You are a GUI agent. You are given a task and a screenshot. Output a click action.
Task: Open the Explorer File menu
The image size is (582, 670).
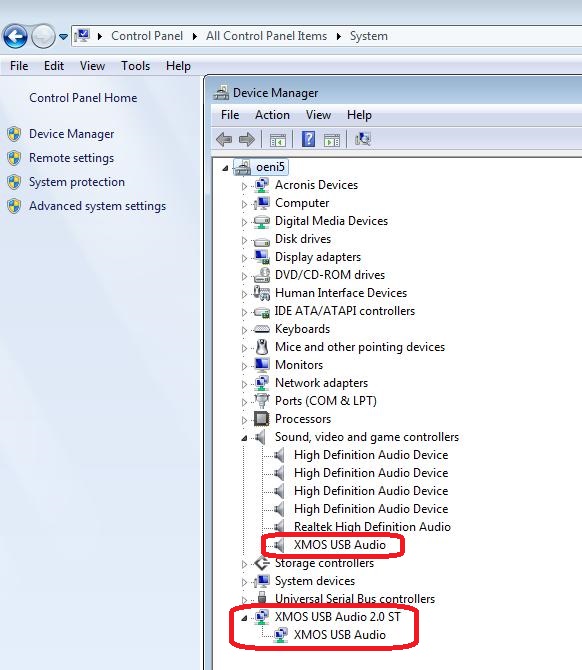coord(19,66)
